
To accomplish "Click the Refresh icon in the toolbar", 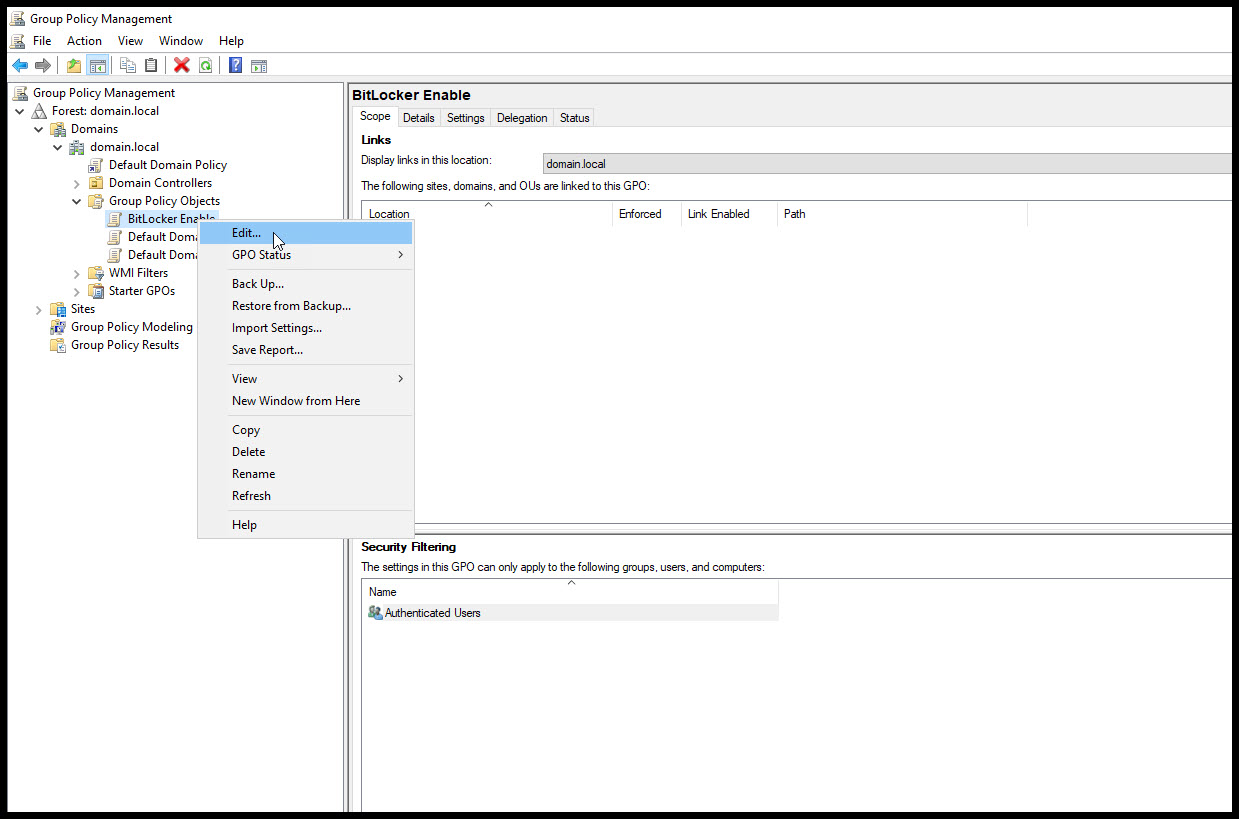I will 205,64.
